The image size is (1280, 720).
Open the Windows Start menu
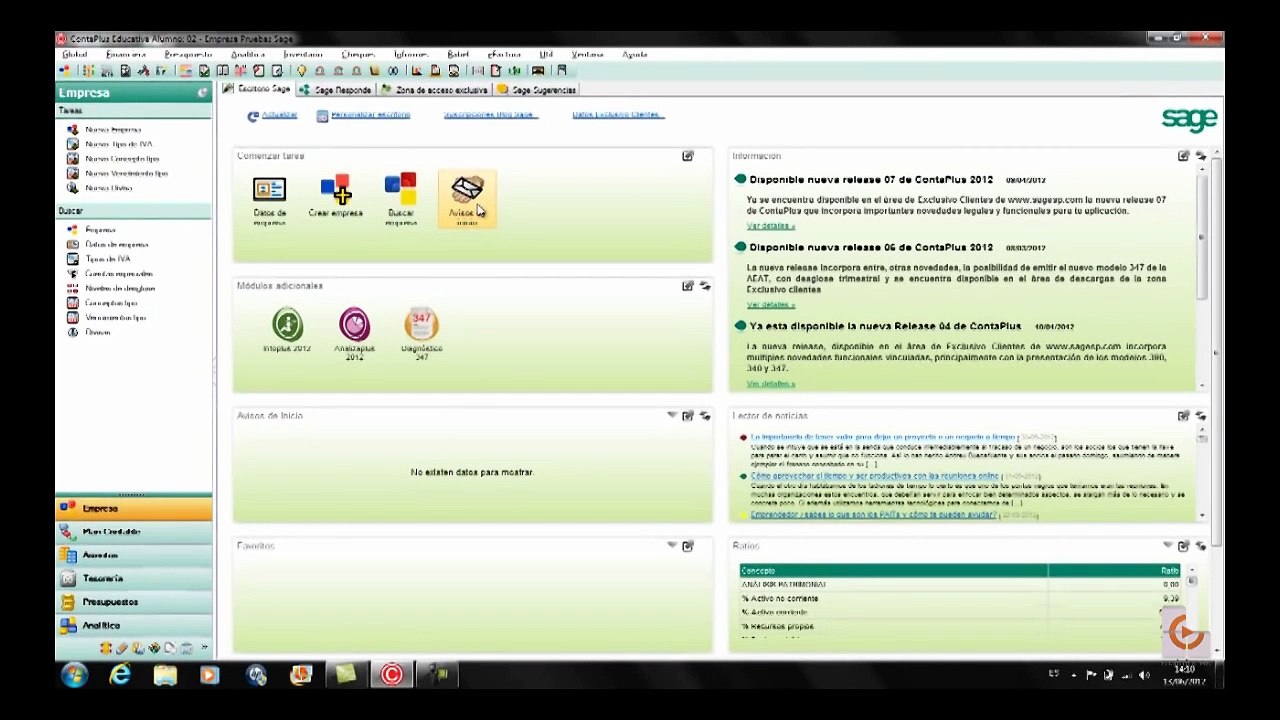(74, 675)
